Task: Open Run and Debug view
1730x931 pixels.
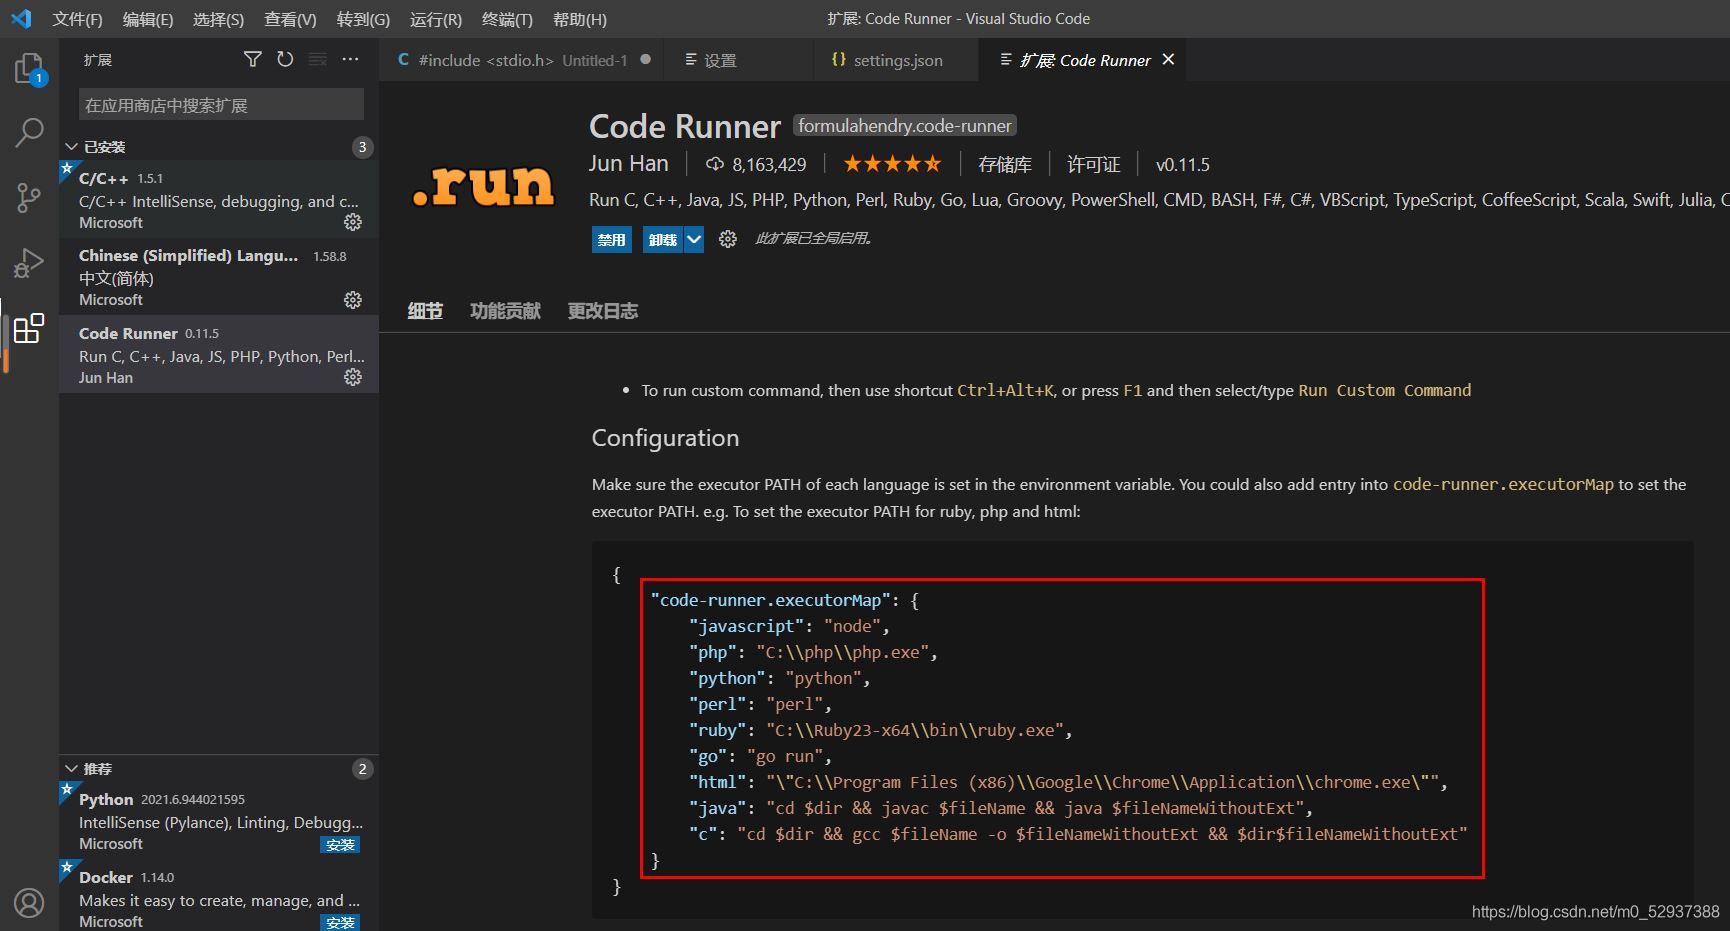Action: tap(29, 263)
